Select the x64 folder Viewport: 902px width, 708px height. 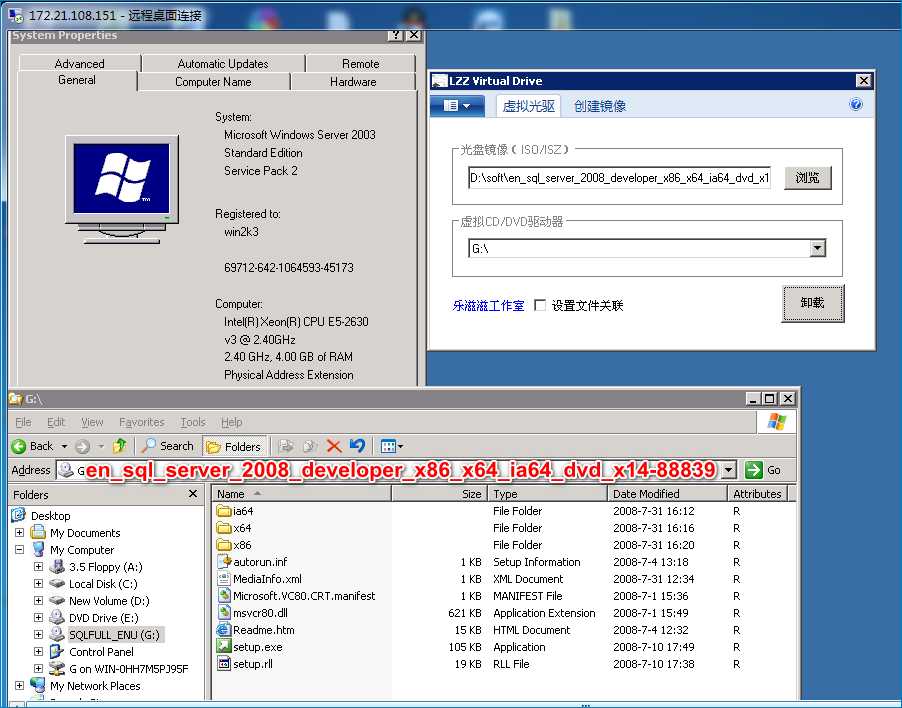coord(234,528)
